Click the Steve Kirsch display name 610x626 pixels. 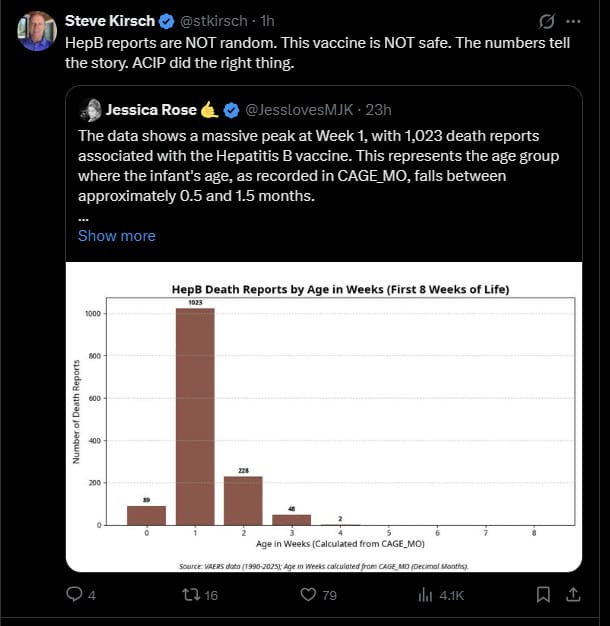(x=110, y=21)
